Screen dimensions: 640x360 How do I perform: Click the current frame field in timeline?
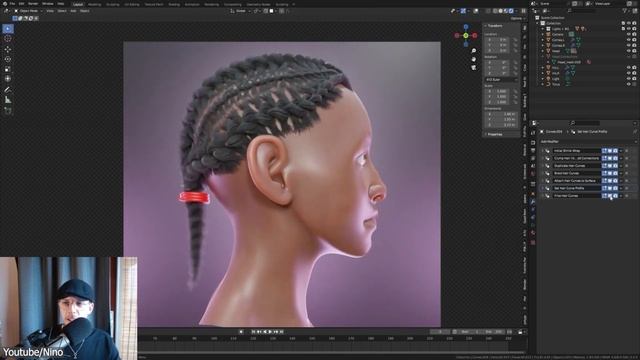440,332
